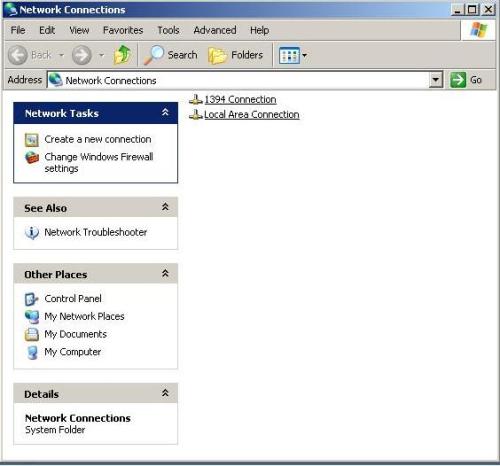The height and width of the screenshot is (466, 500).
Task: Open the Favorites menu
Action: tap(123, 30)
